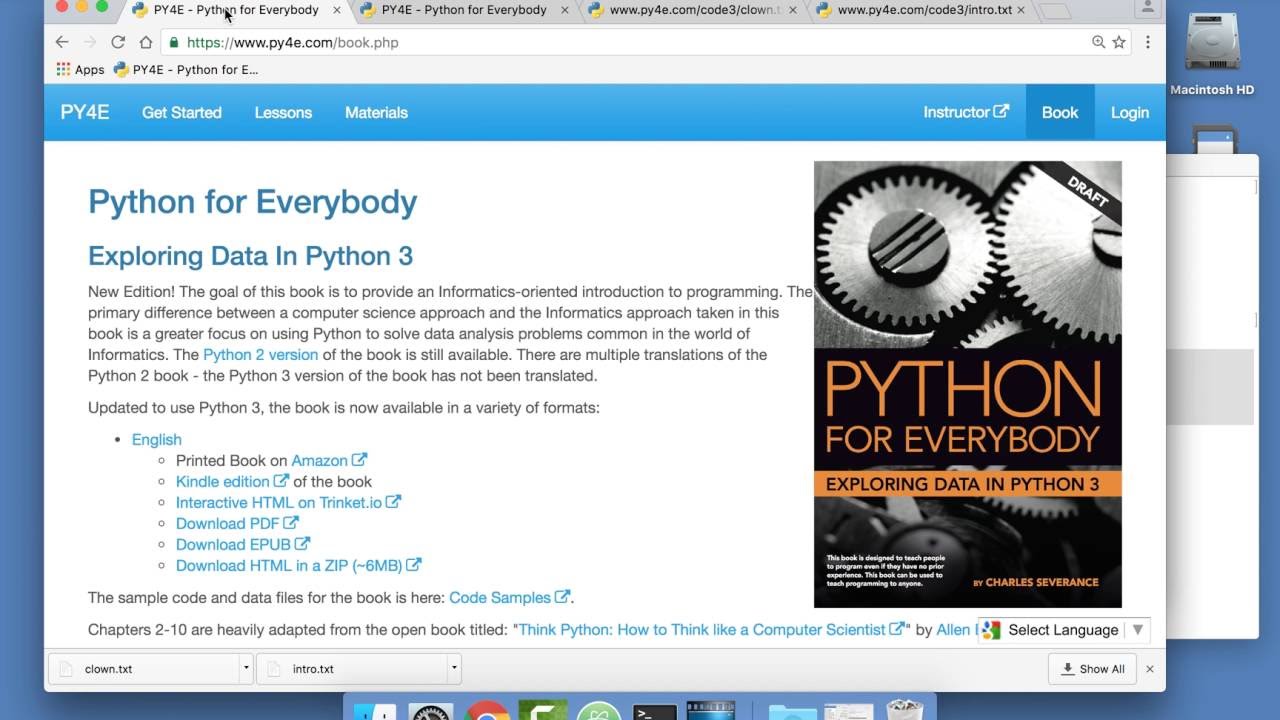This screenshot has height=720, width=1280.
Task: Click the Download PDF link
Action: coord(237,523)
